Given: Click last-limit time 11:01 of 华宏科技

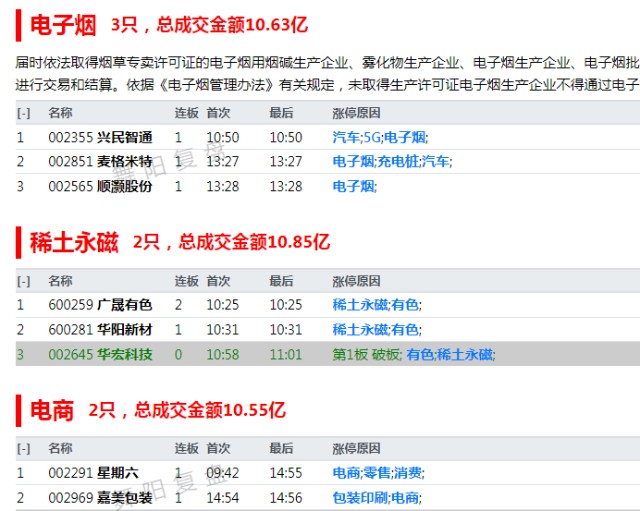Looking at the screenshot, I should 286,354.
